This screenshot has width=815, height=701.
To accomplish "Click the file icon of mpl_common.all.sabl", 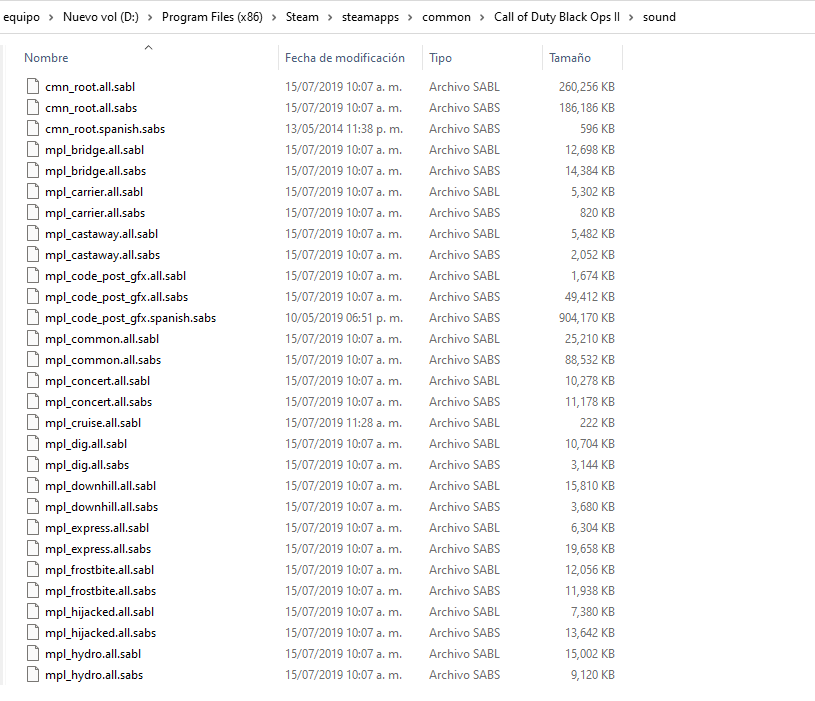I will (33, 338).
